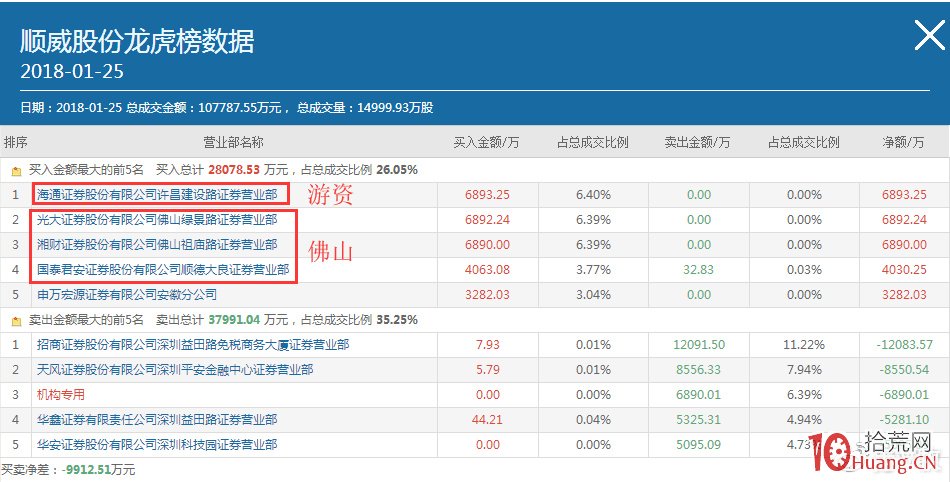Select buy amount 4063.08 cell
The height and width of the screenshot is (482, 950).
pyautogui.click(x=488, y=269)
